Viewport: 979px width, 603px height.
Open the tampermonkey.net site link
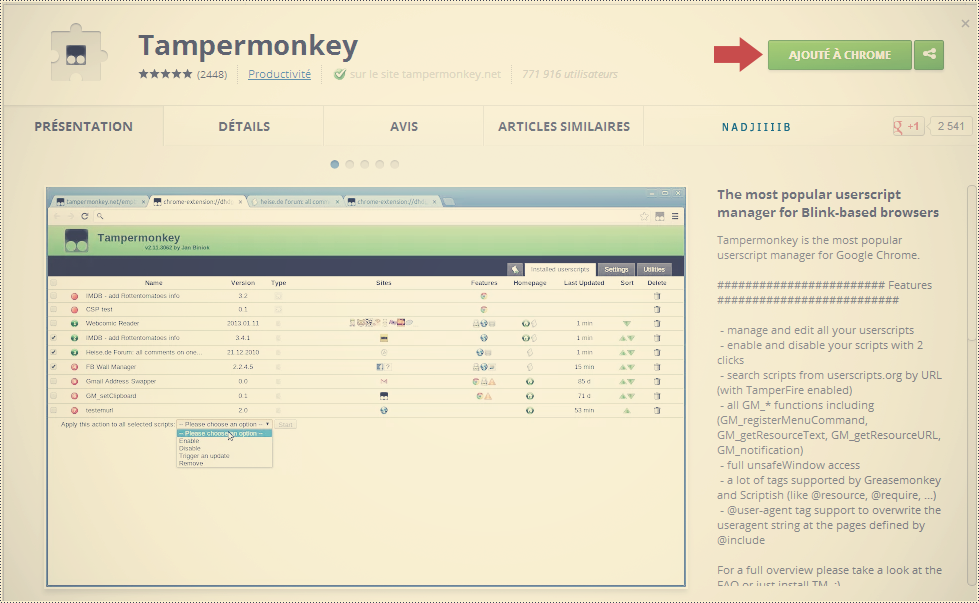(425, 74)
